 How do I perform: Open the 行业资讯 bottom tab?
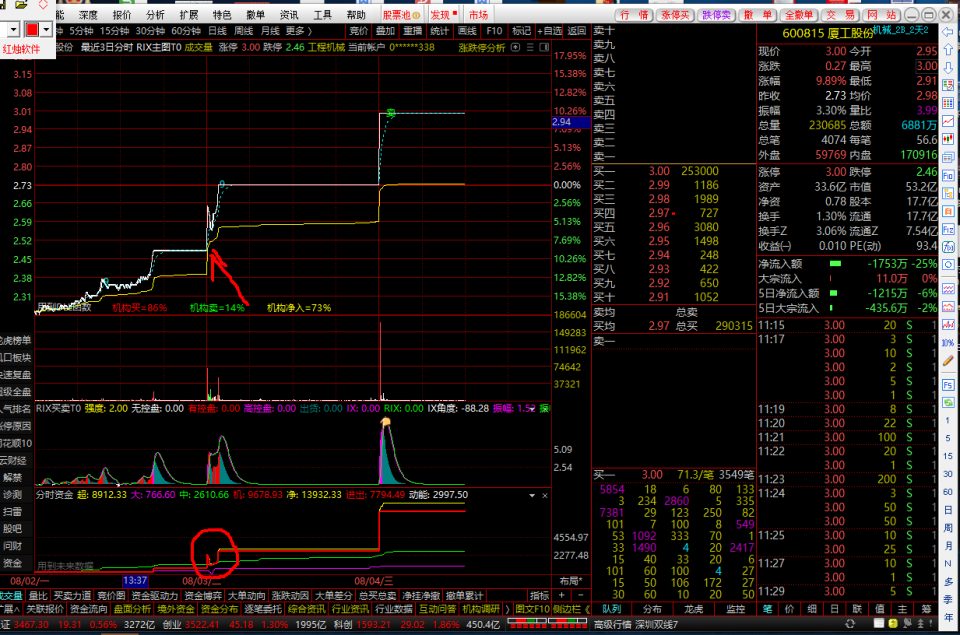[x=350, y=609]
